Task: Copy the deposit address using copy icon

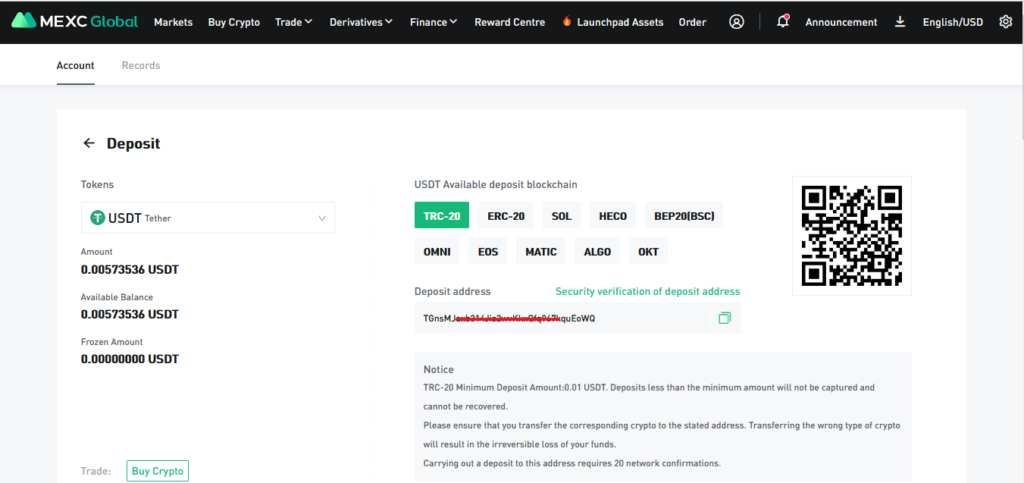Action: tap(724, 318)
